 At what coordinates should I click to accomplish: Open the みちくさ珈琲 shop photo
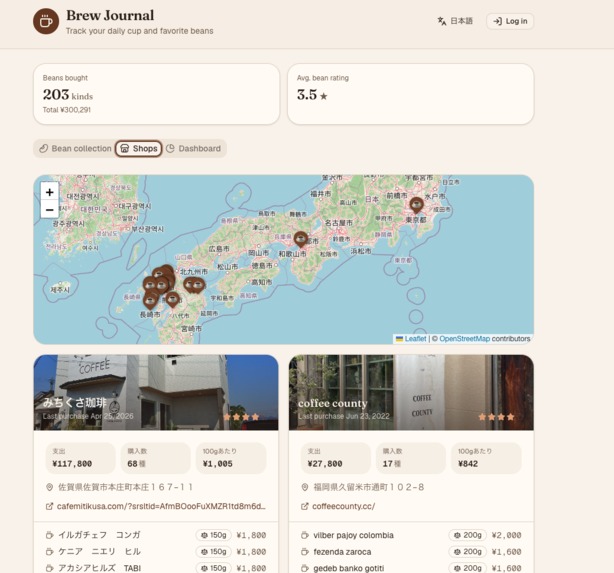point(156,392)
